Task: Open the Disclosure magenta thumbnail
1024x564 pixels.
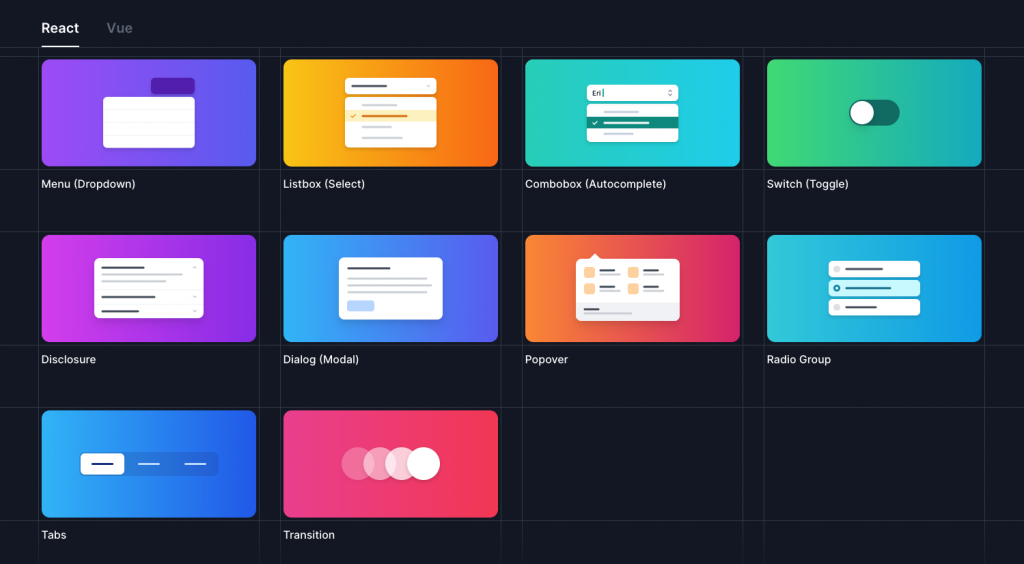Action: pos(149,289)
